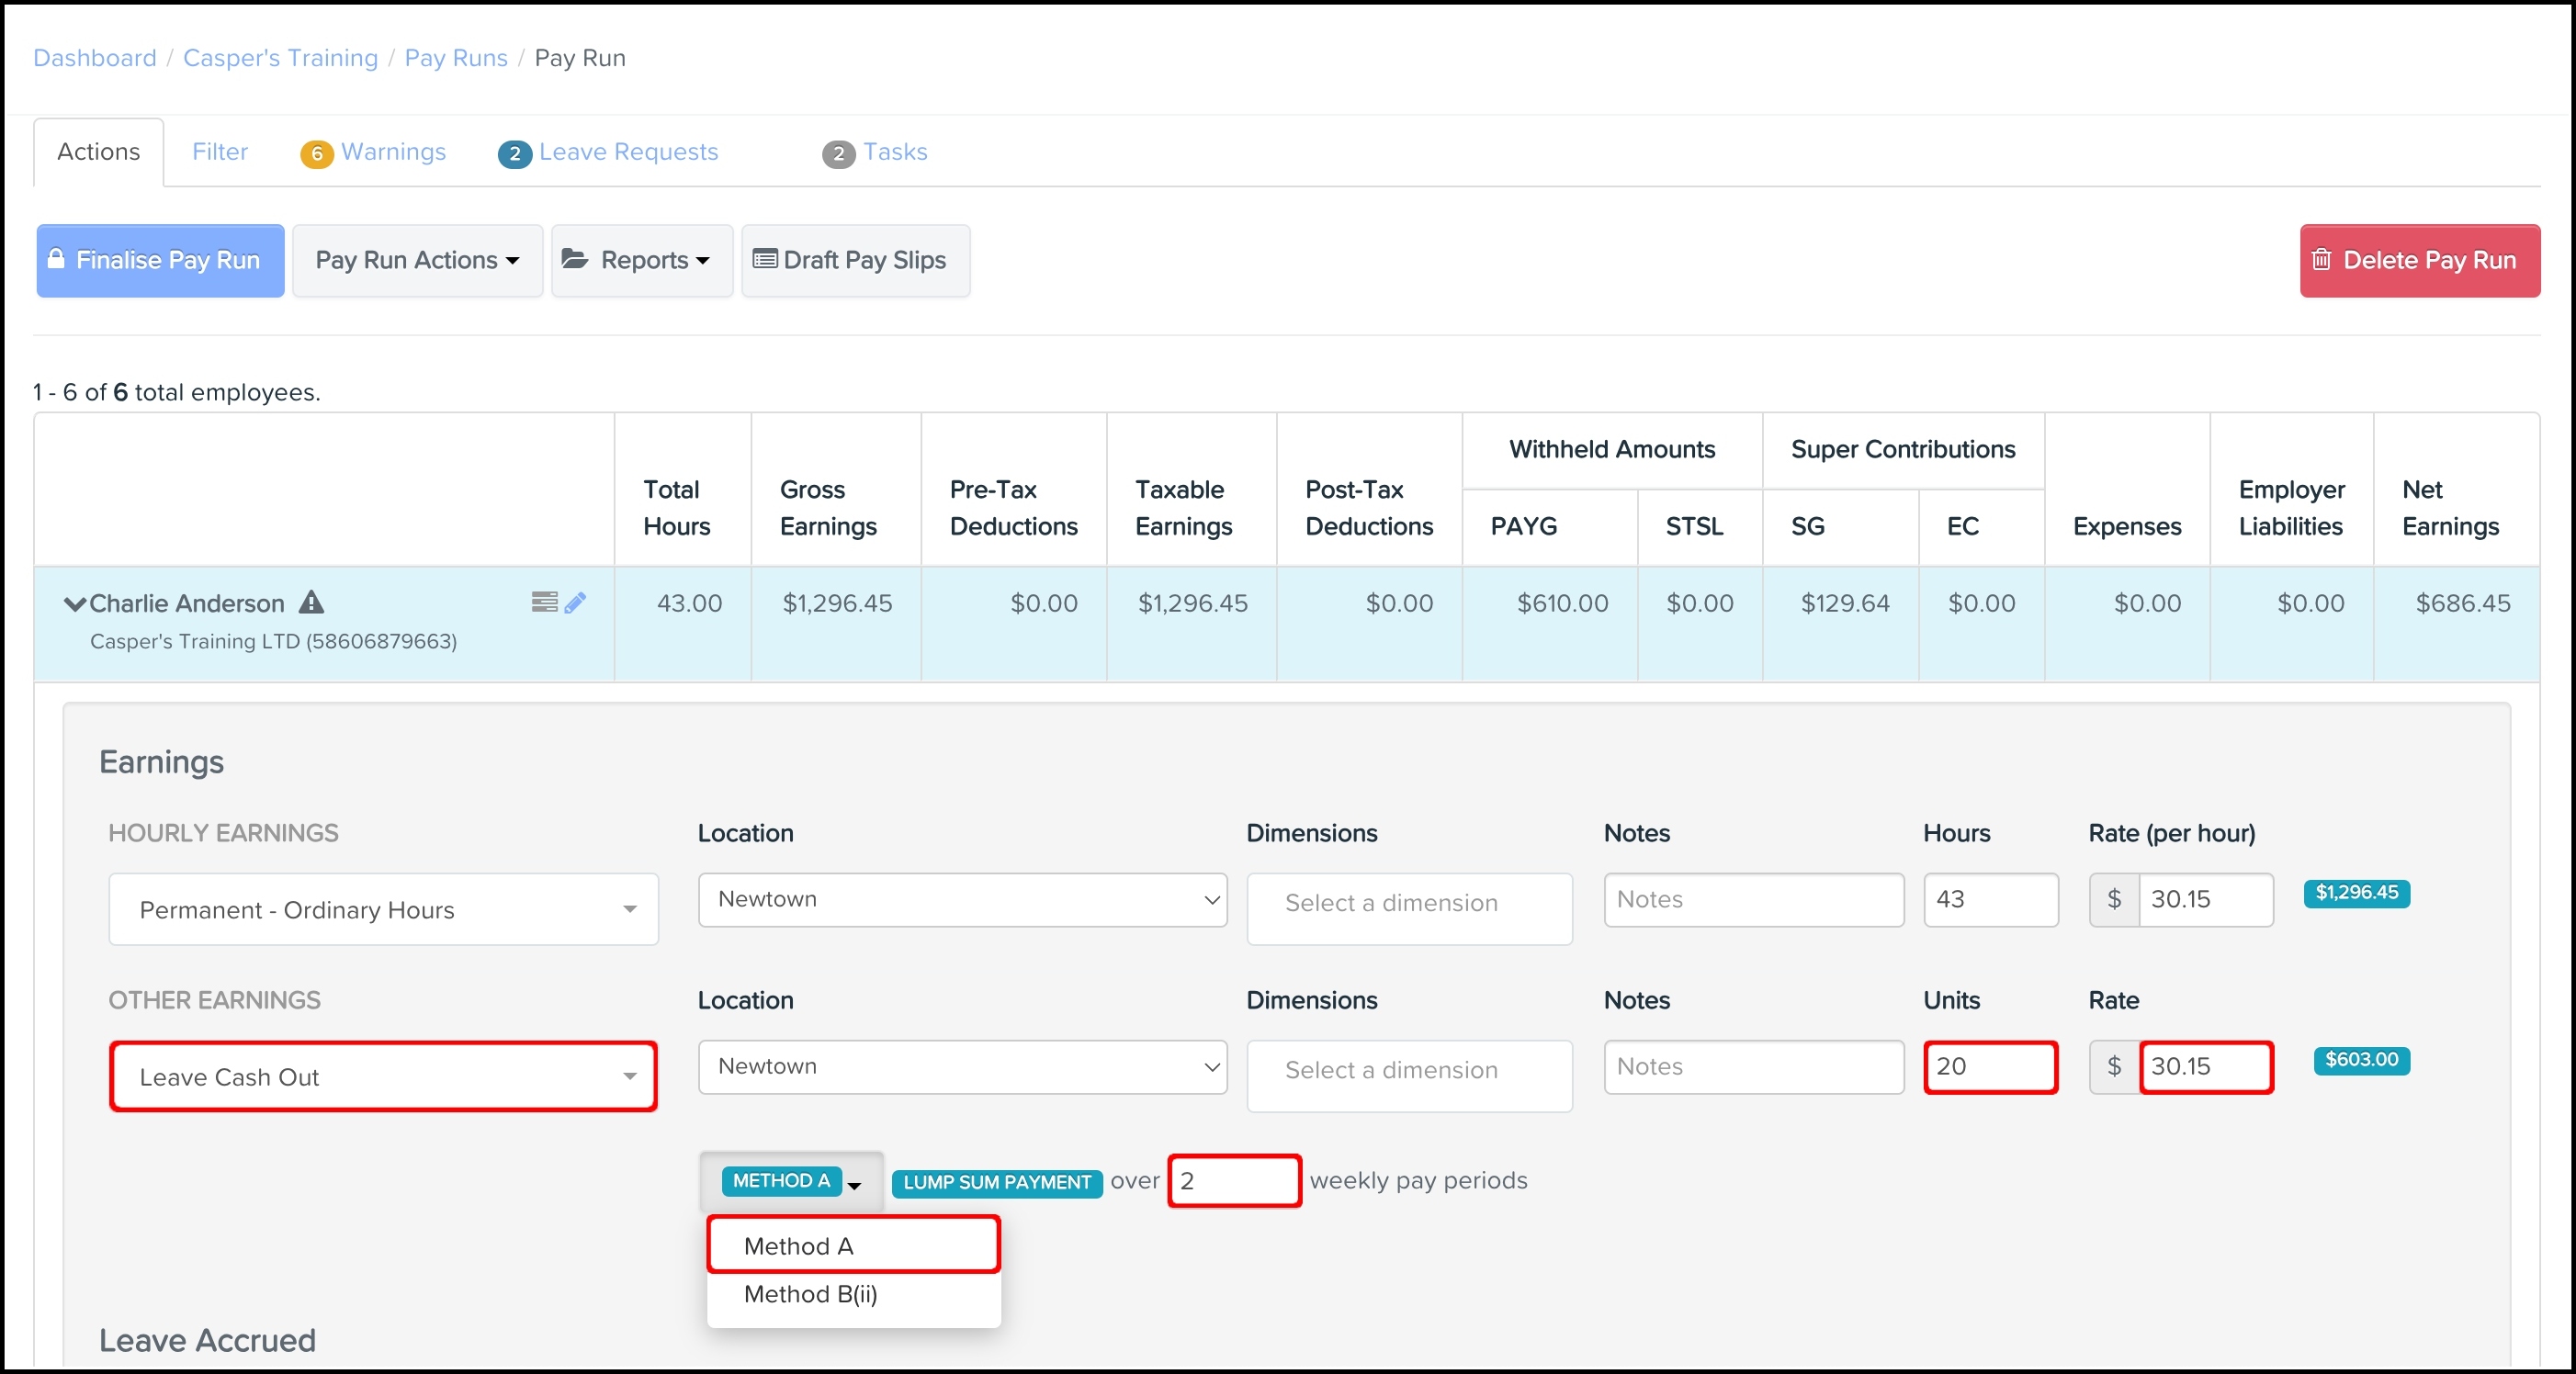Open Permanent - Ordinary Hours dropdown
This screenshot has width=2576, height=1374.
(383, 909)
